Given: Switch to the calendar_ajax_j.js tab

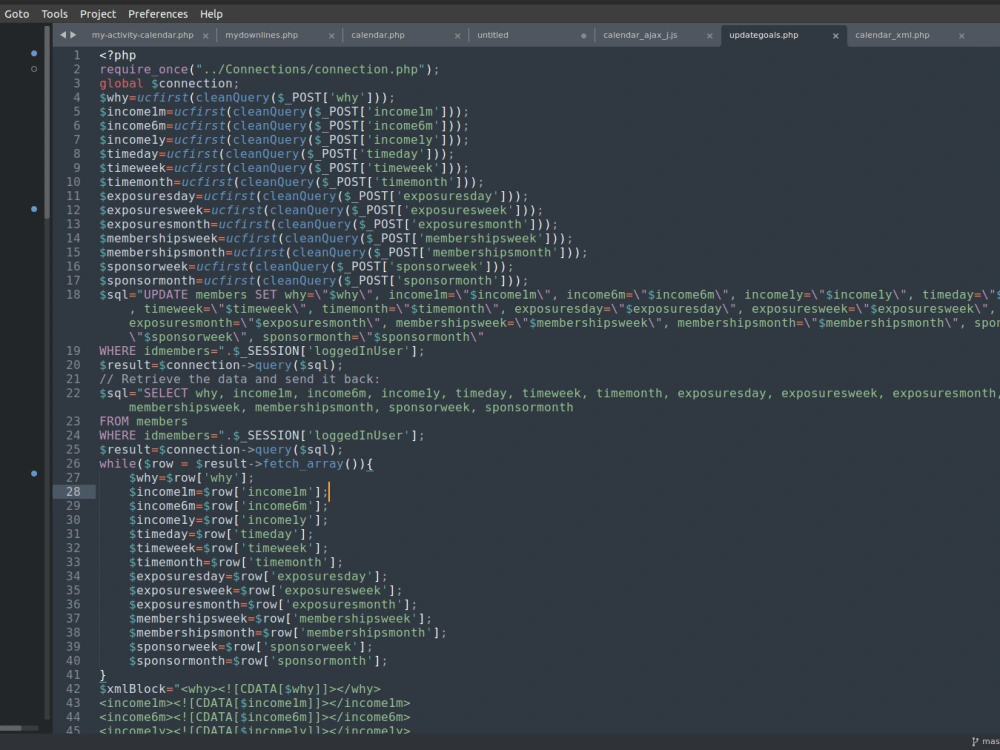Looking at the screenshot, I should pos(640,35).
